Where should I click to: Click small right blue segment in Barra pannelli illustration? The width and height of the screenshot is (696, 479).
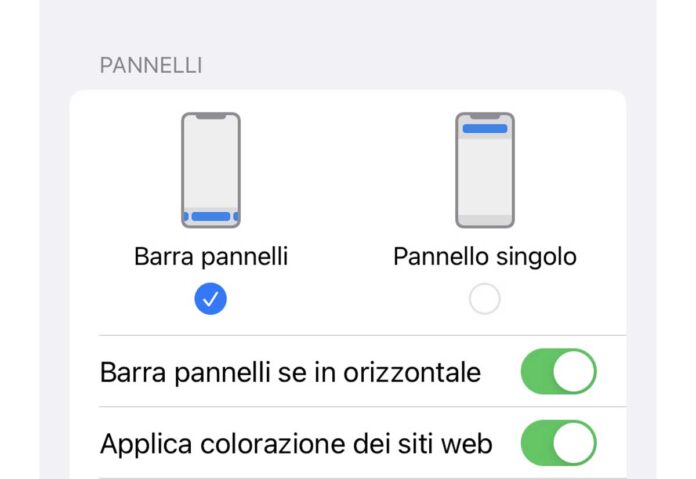tap(237, 216)
